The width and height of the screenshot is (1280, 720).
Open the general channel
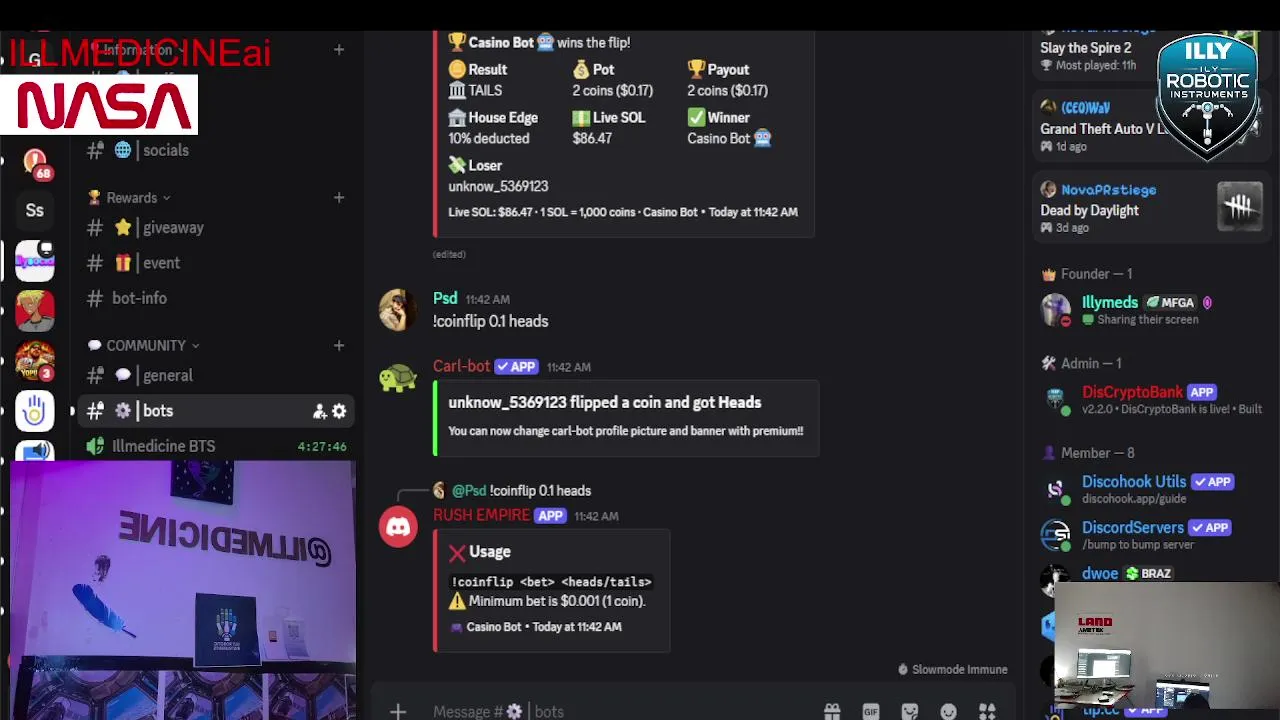pyautogui.click(x=214, y=375)
